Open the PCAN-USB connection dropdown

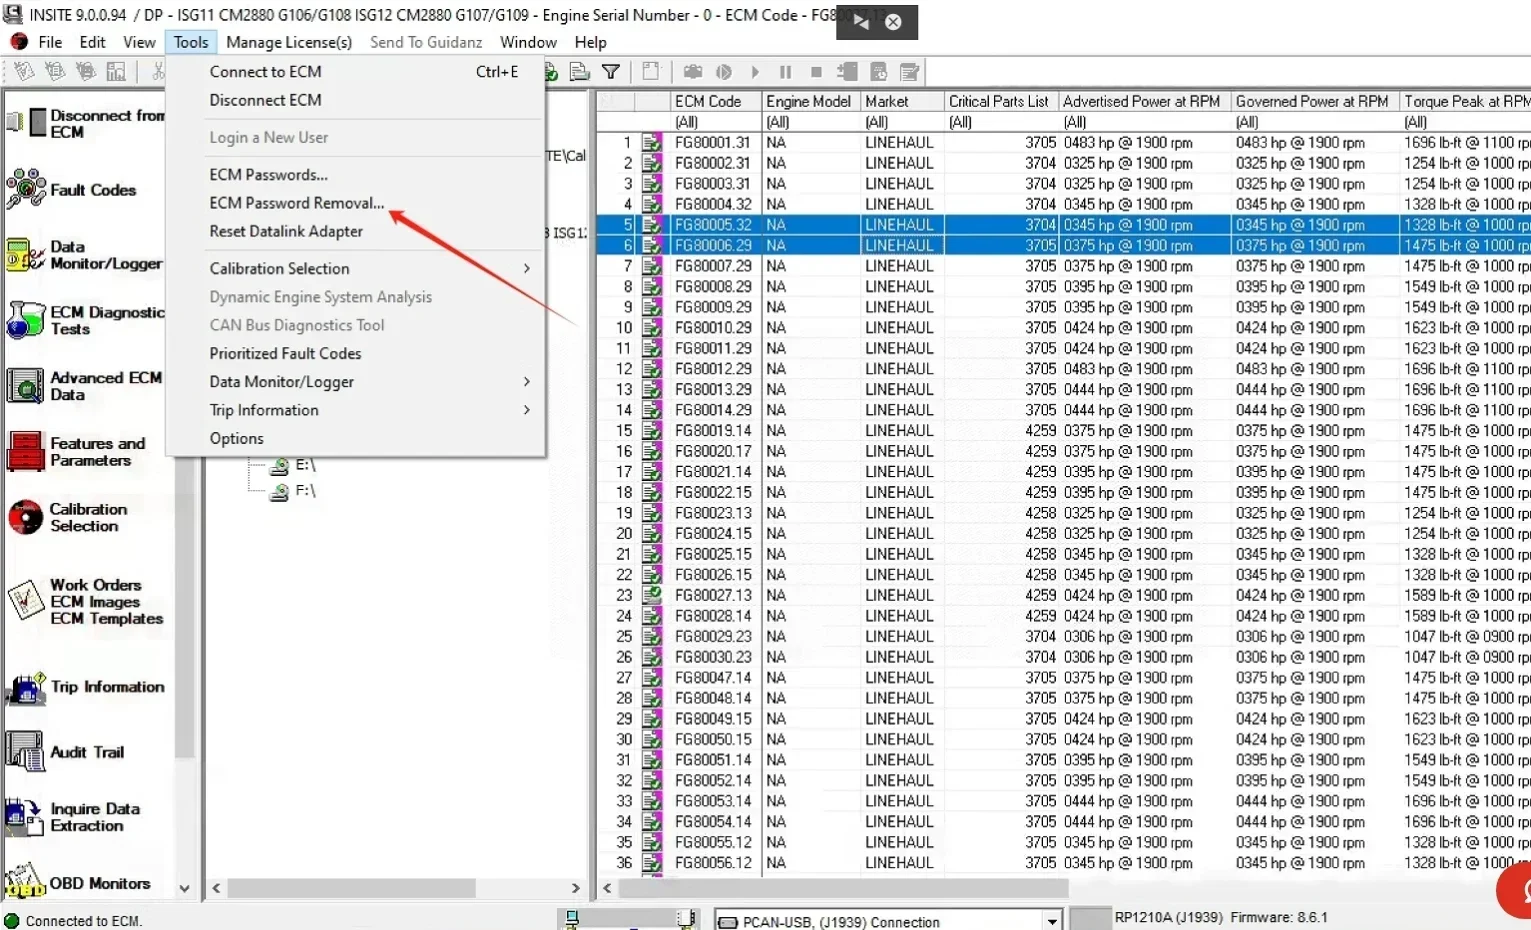click(1051, 921)
